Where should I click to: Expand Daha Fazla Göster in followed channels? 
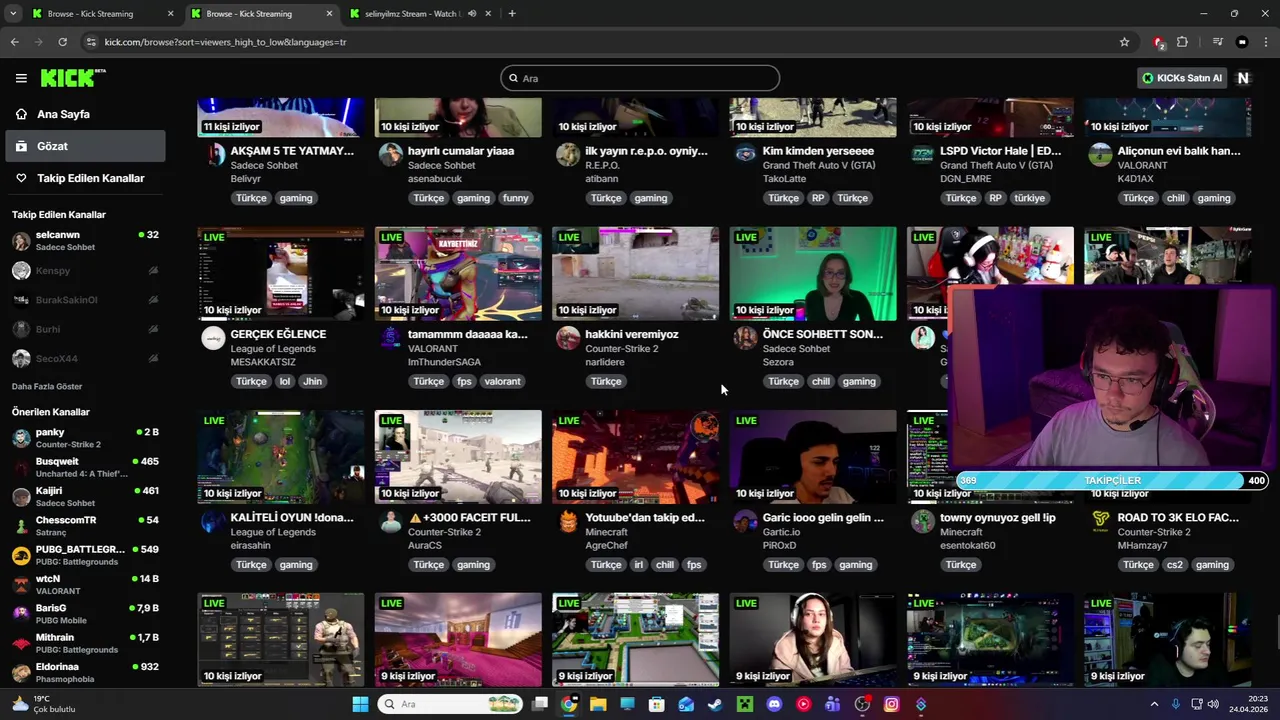(x=47, y=386)
